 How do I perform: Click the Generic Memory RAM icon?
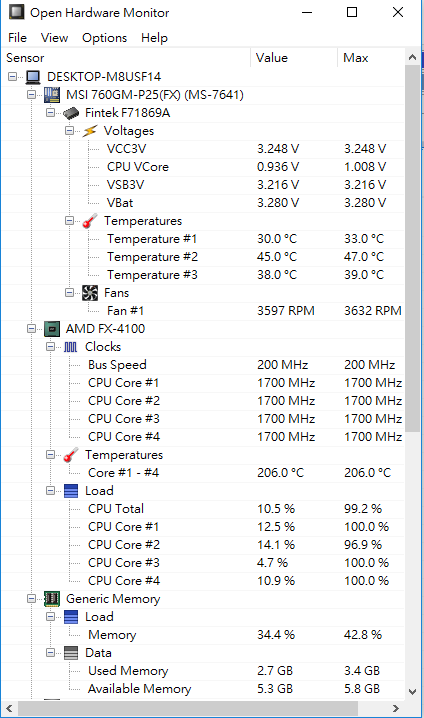coord(52,598)
